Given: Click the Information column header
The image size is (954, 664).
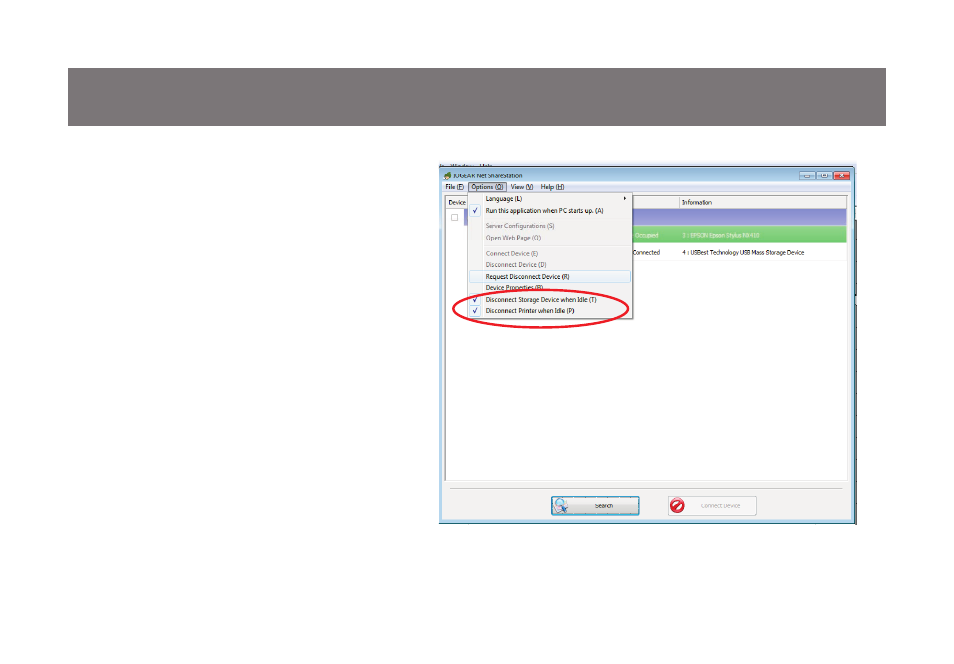Looking at the screenshot, I should tap(762, 202).
